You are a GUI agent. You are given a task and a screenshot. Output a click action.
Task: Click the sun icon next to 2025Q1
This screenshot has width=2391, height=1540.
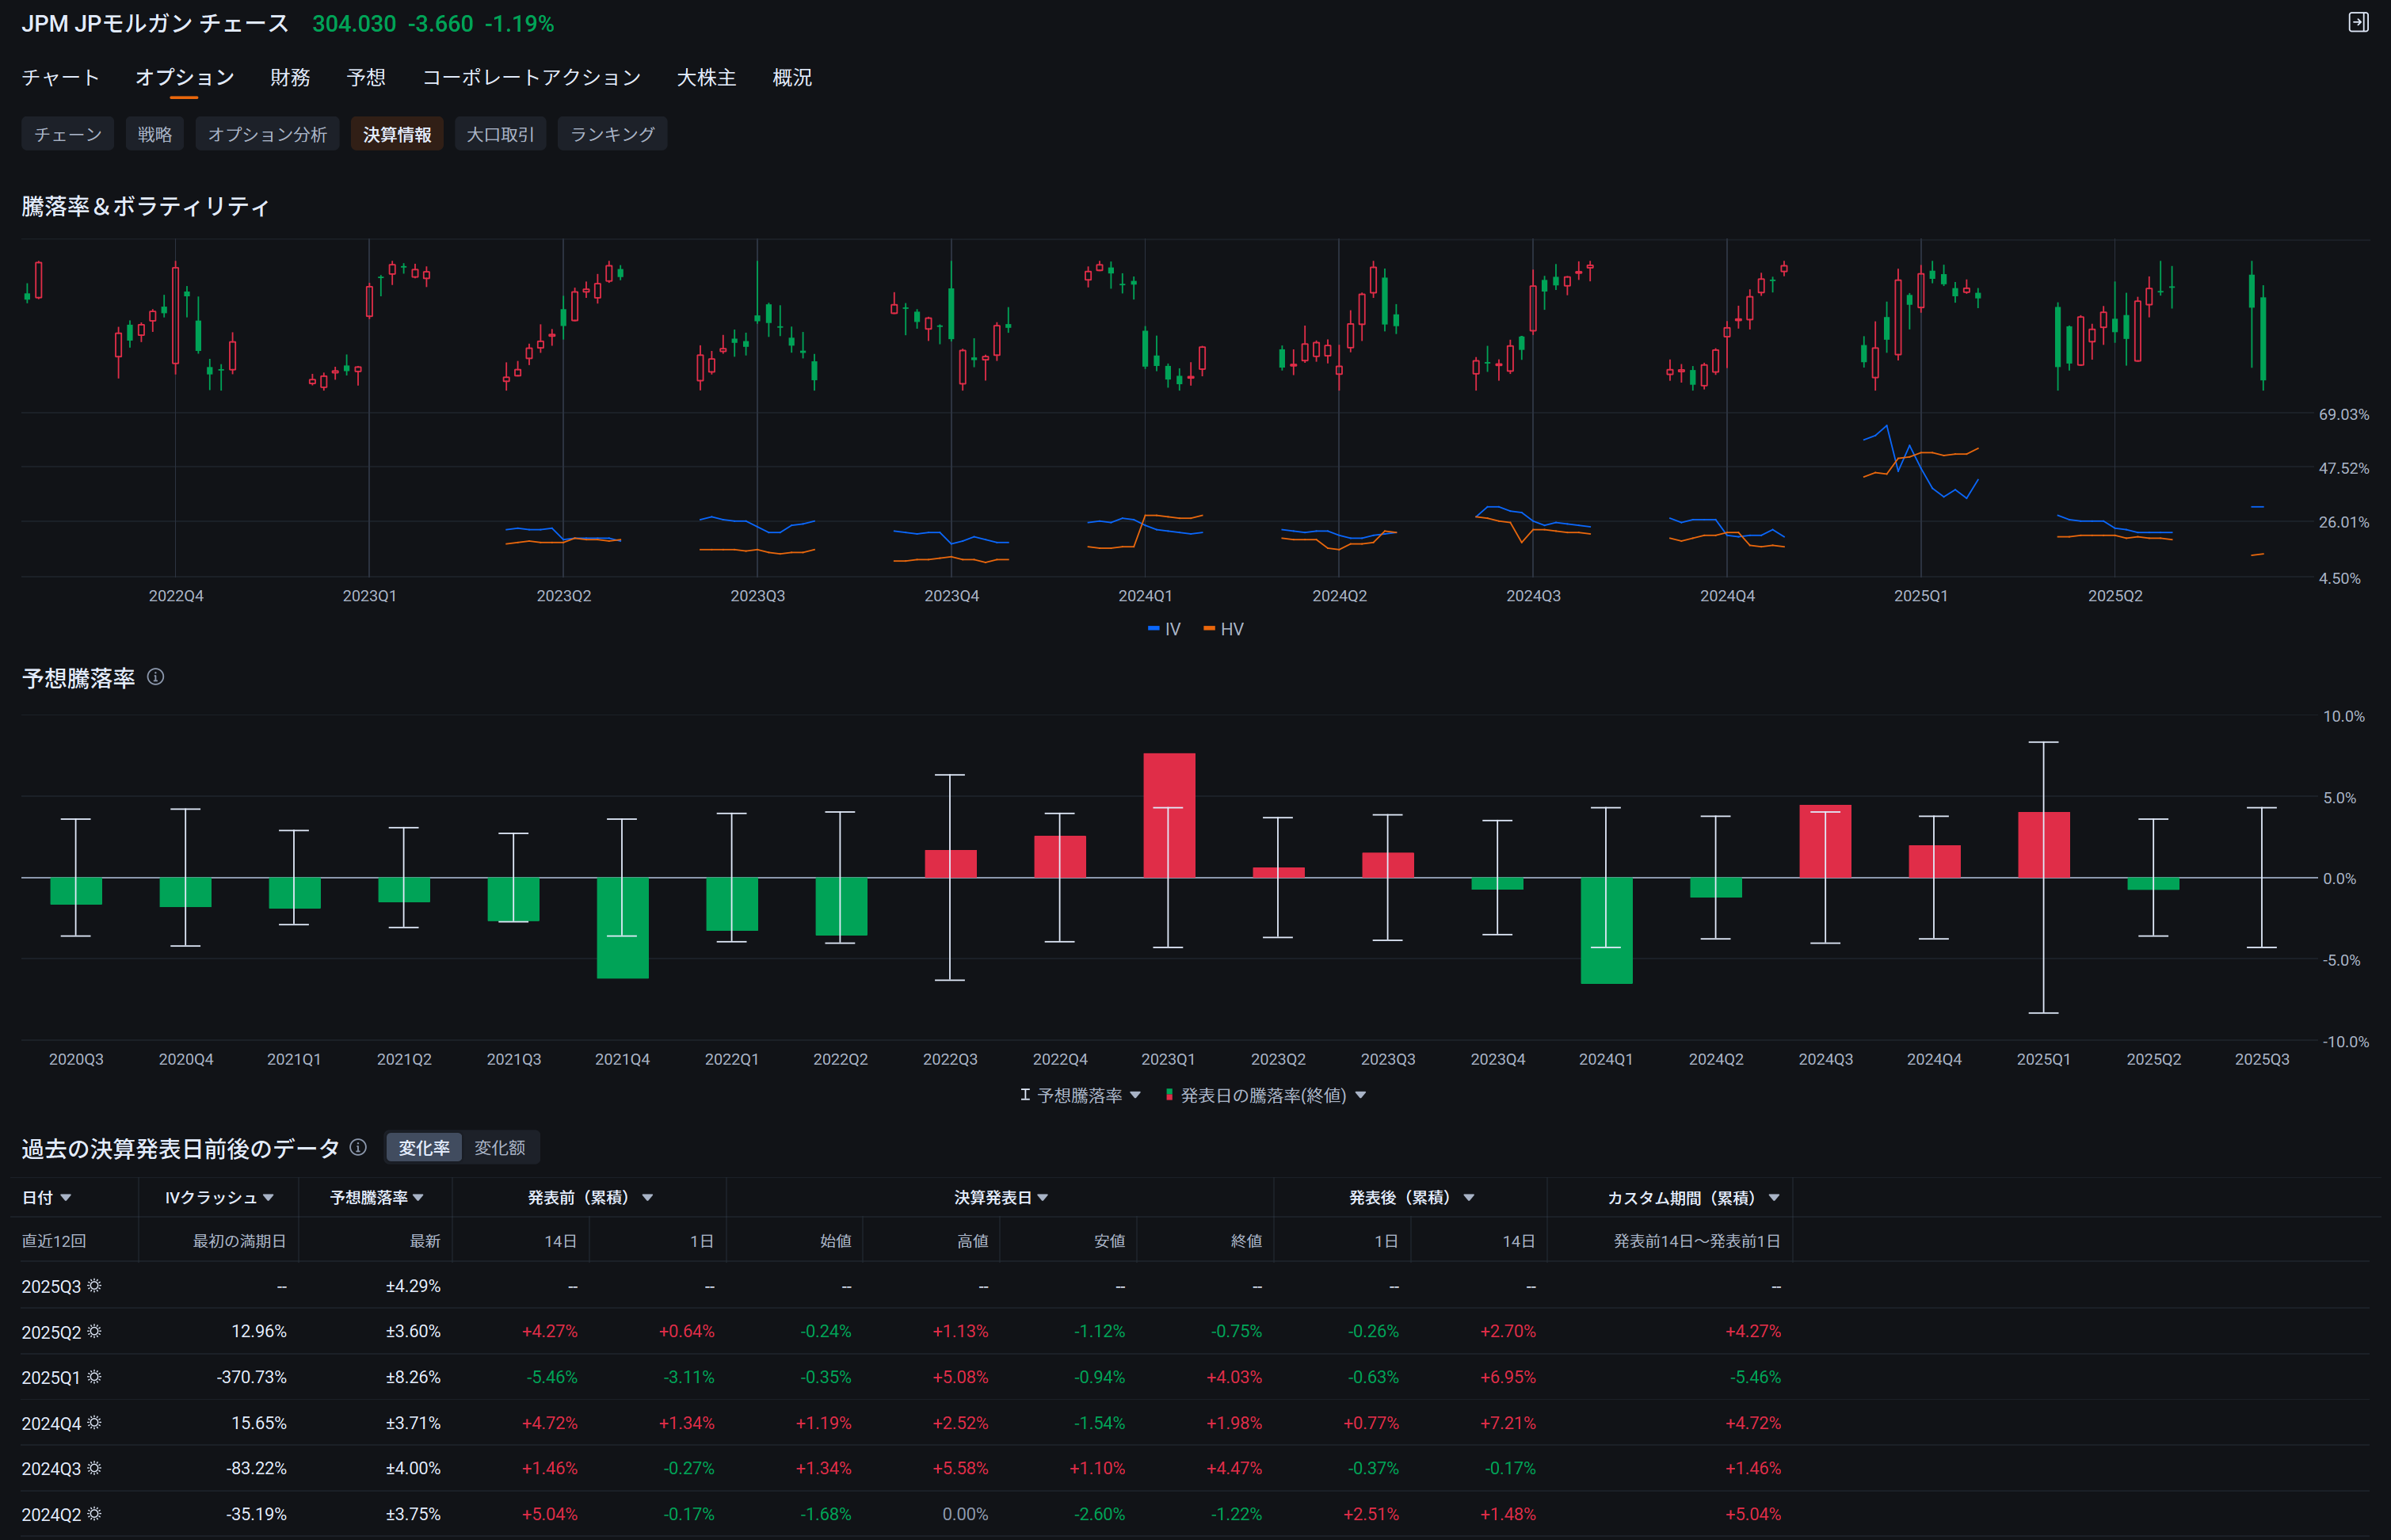(94, 1376)
